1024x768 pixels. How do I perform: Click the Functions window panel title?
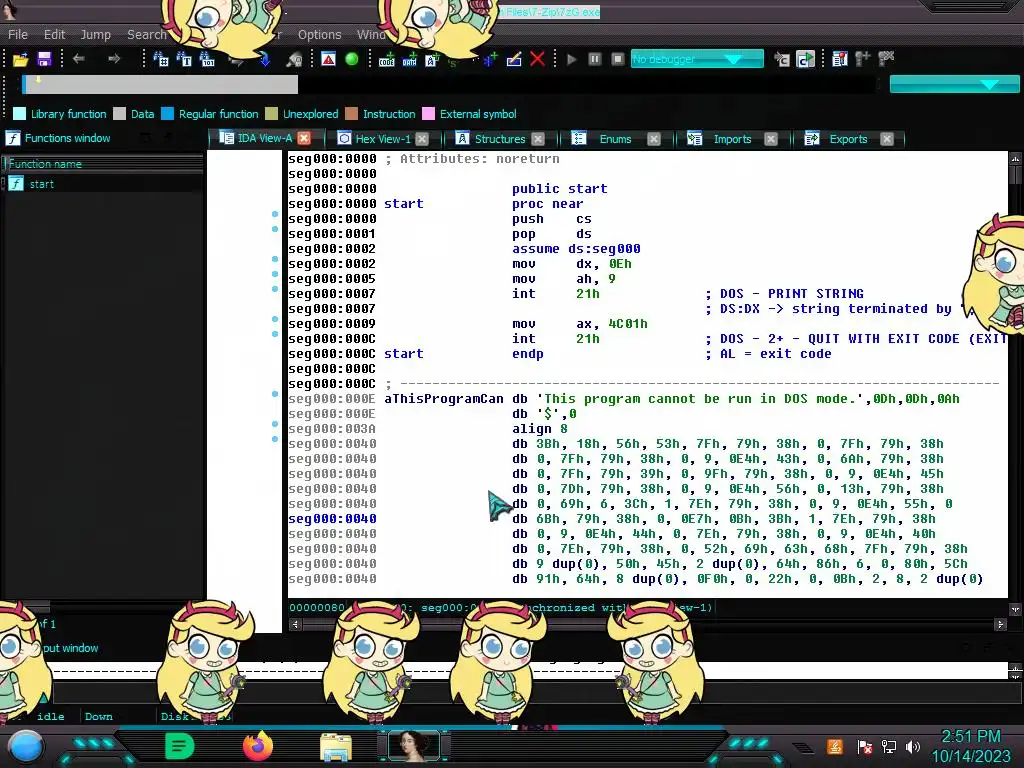point(67,138)
